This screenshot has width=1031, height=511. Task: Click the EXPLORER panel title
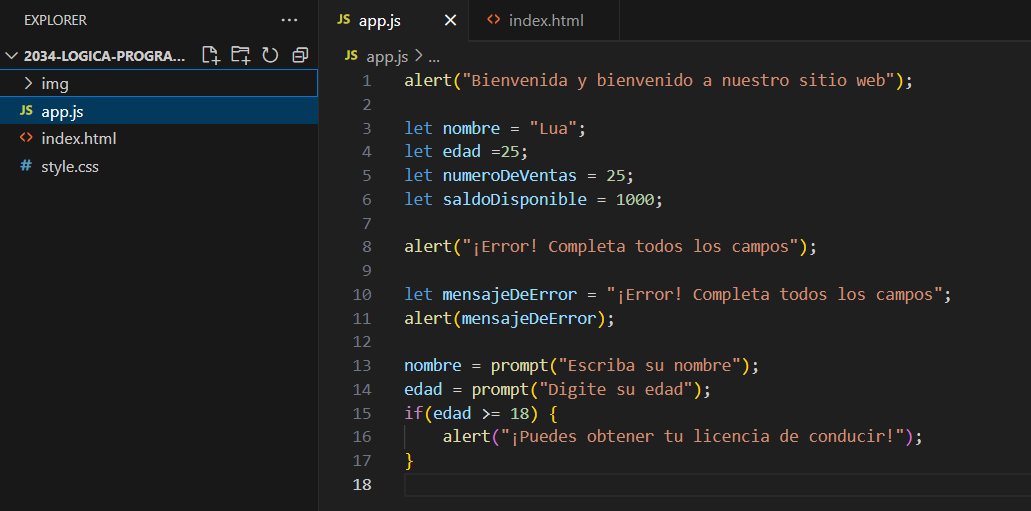click(x=55, y=20)
